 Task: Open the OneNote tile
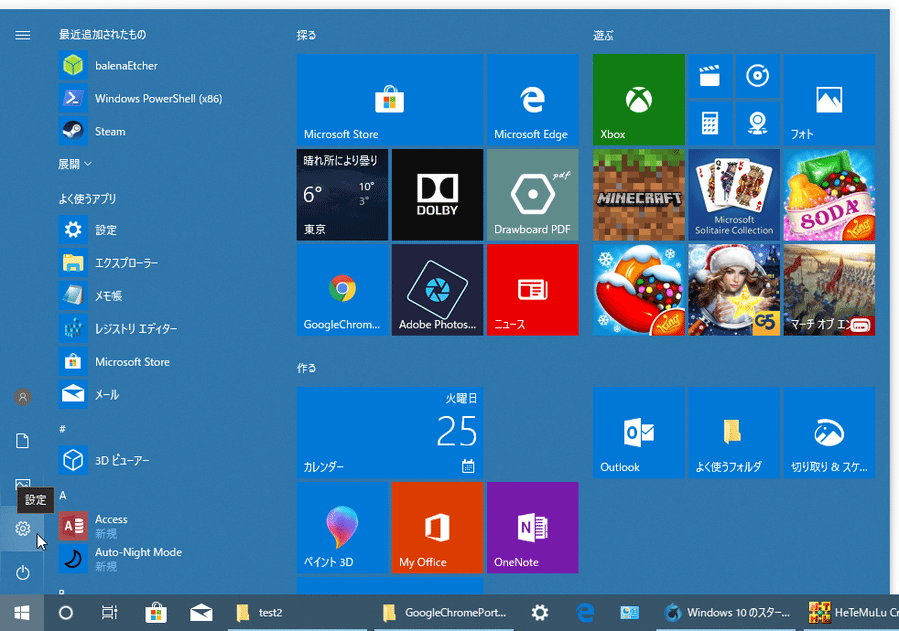point(533,528)
